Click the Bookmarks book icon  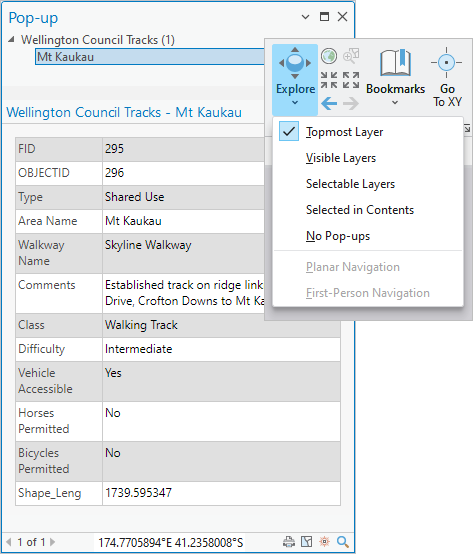395,63
